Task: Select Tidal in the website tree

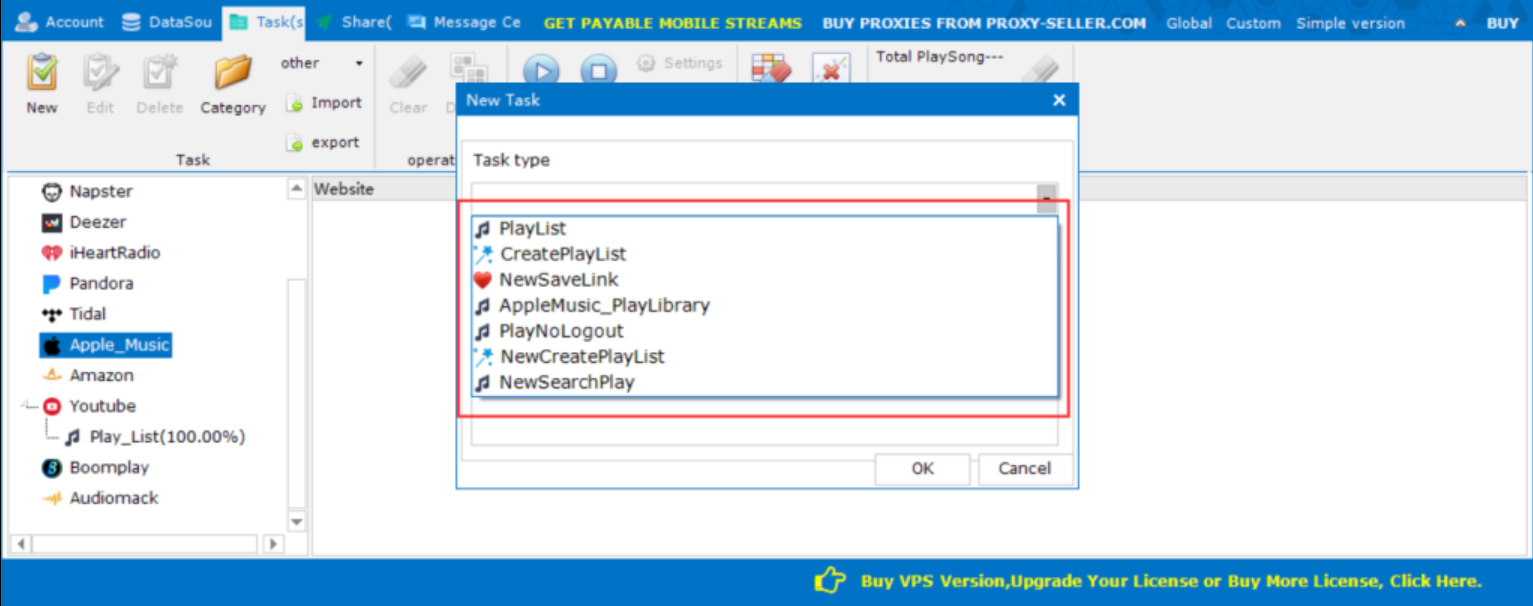Action: [73, 314]
